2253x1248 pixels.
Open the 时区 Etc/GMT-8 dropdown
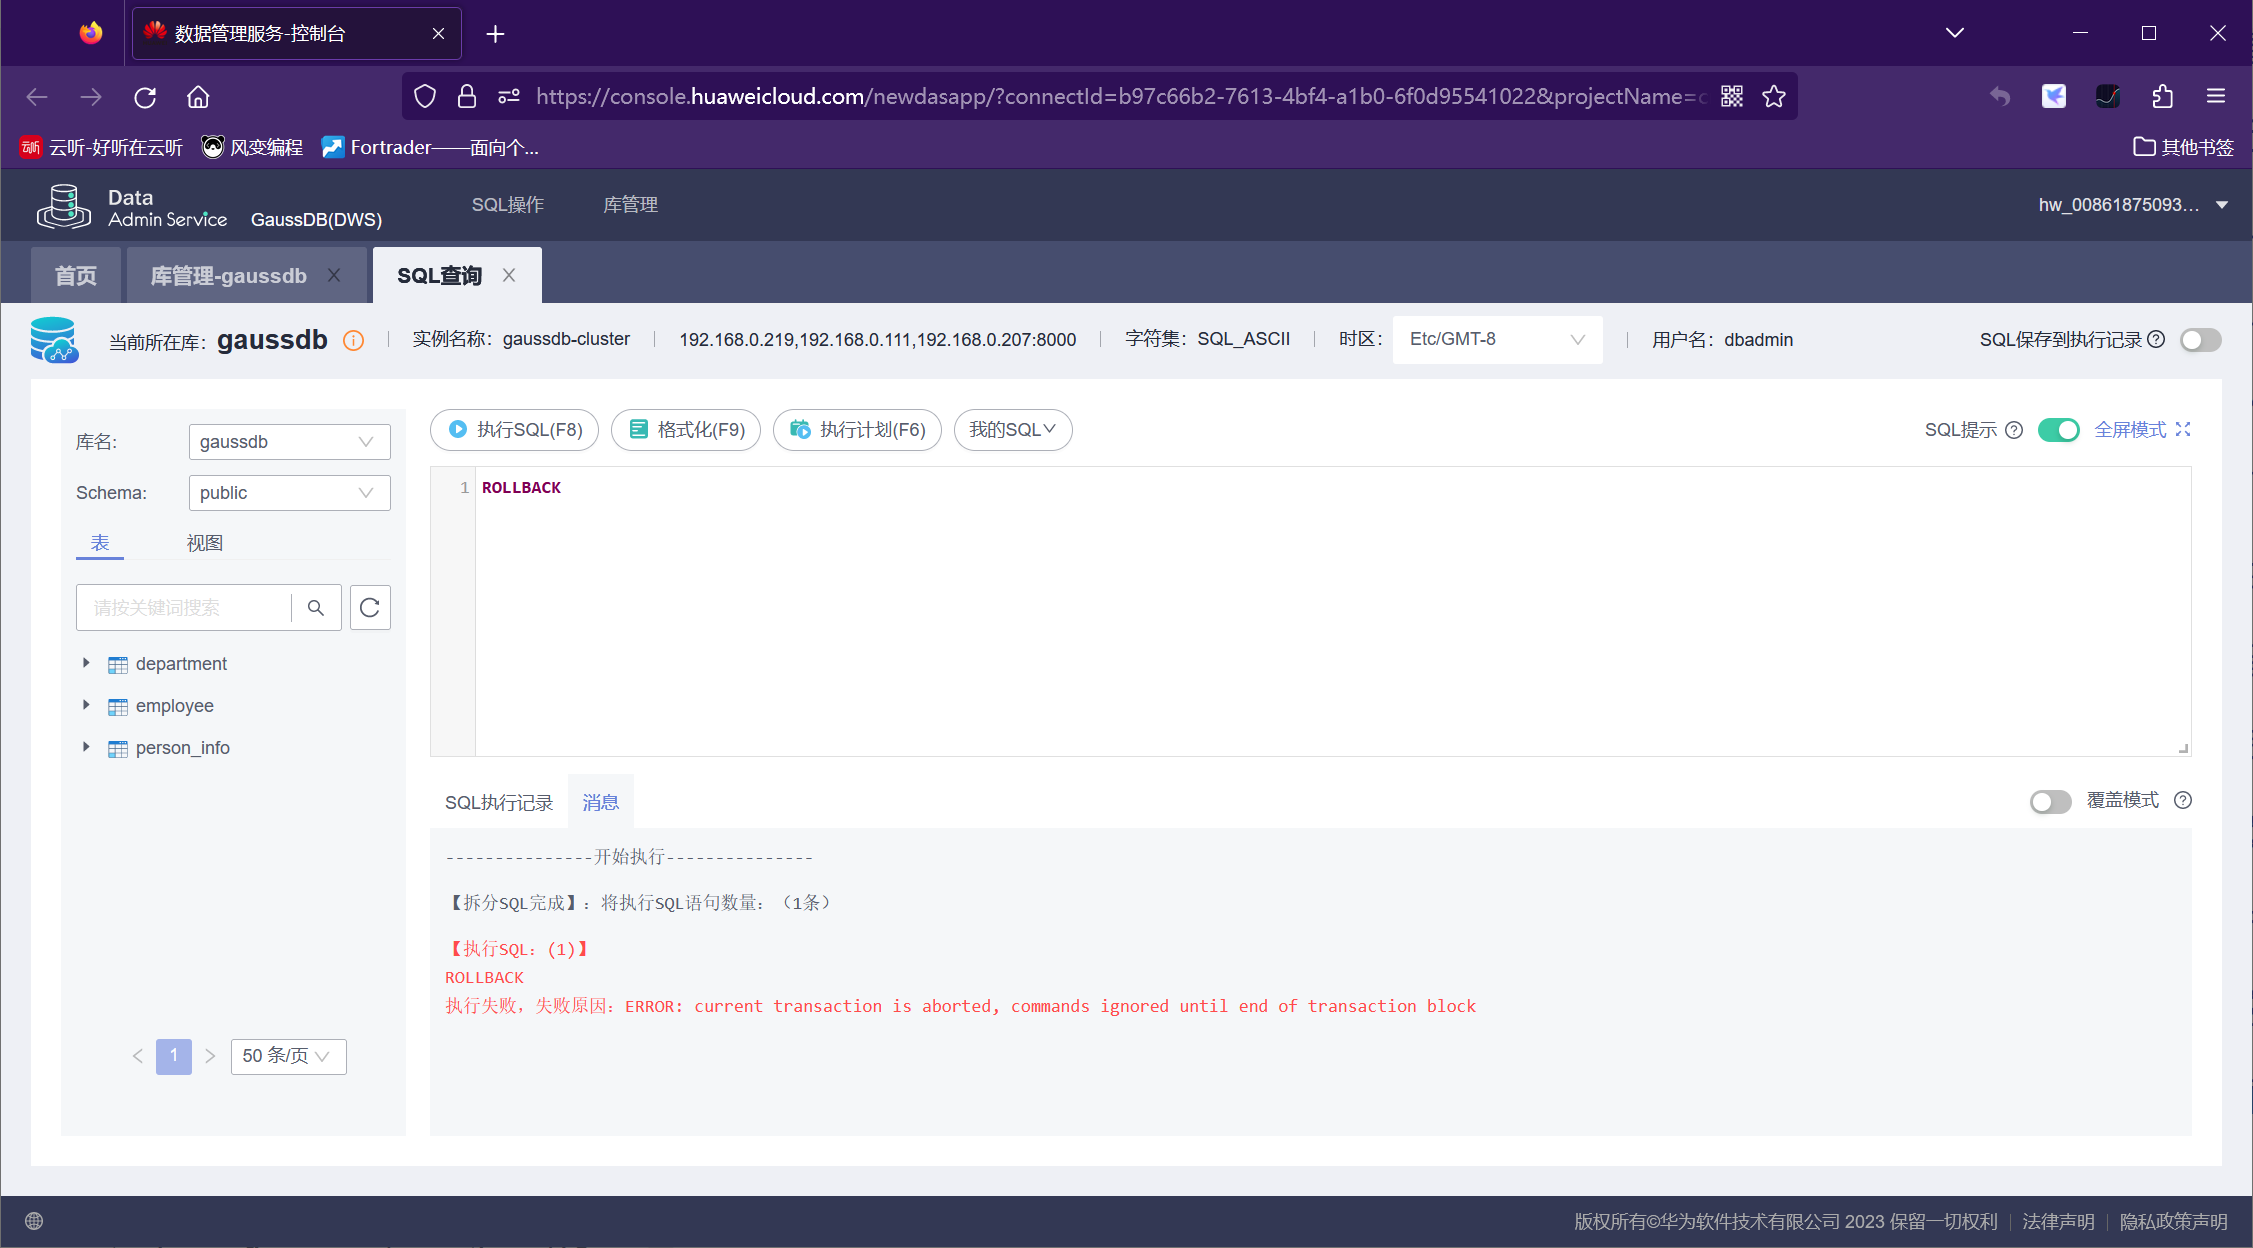click(x=1497, y=340)
